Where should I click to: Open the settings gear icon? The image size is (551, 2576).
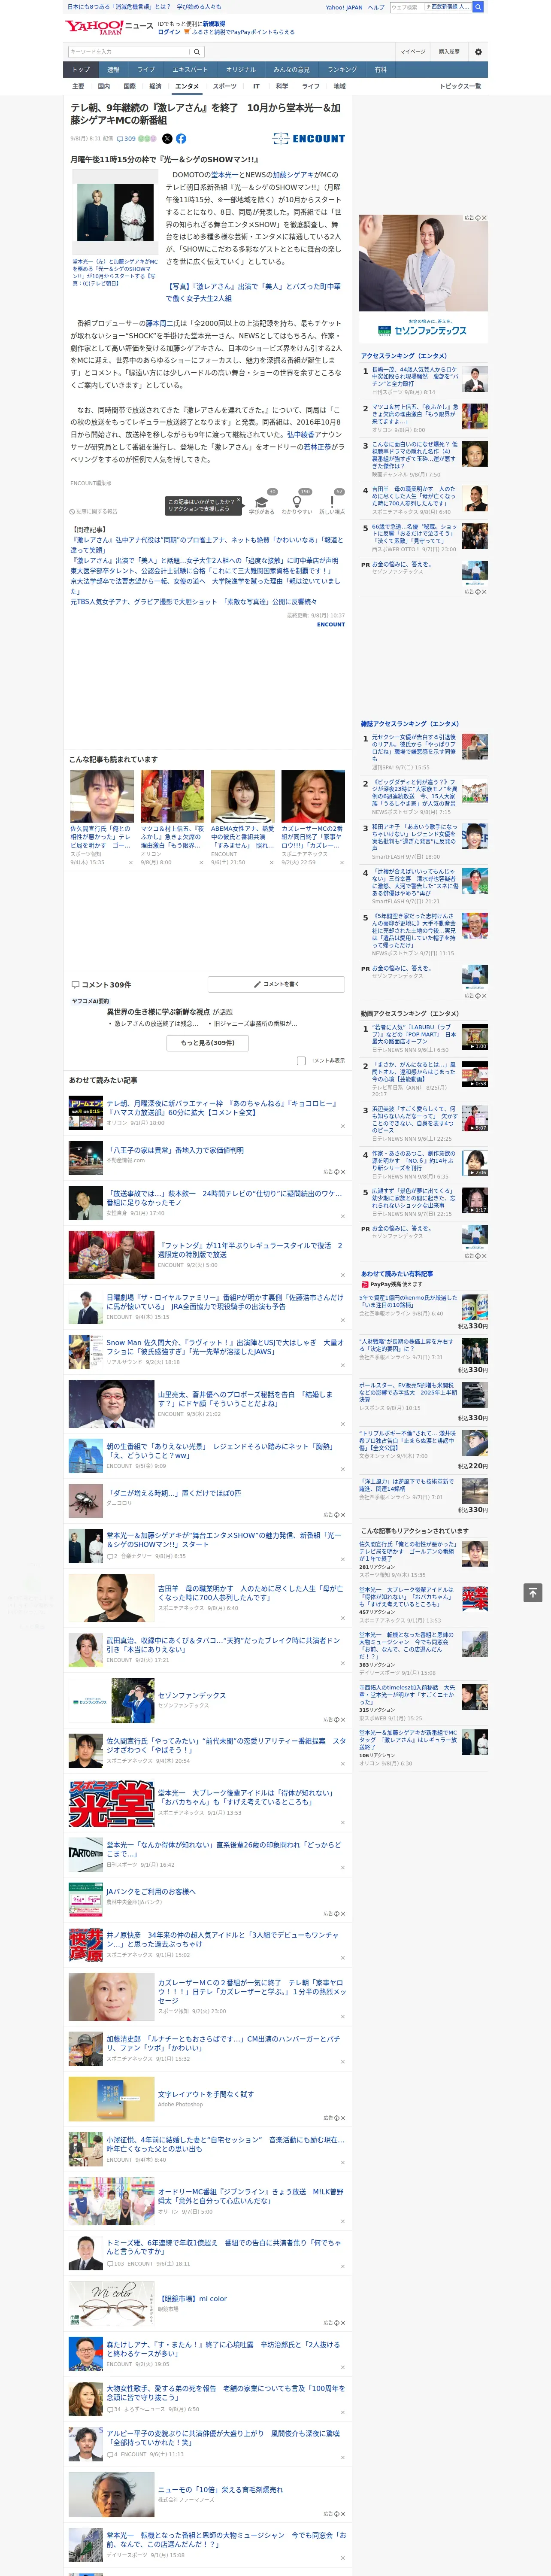477,52
